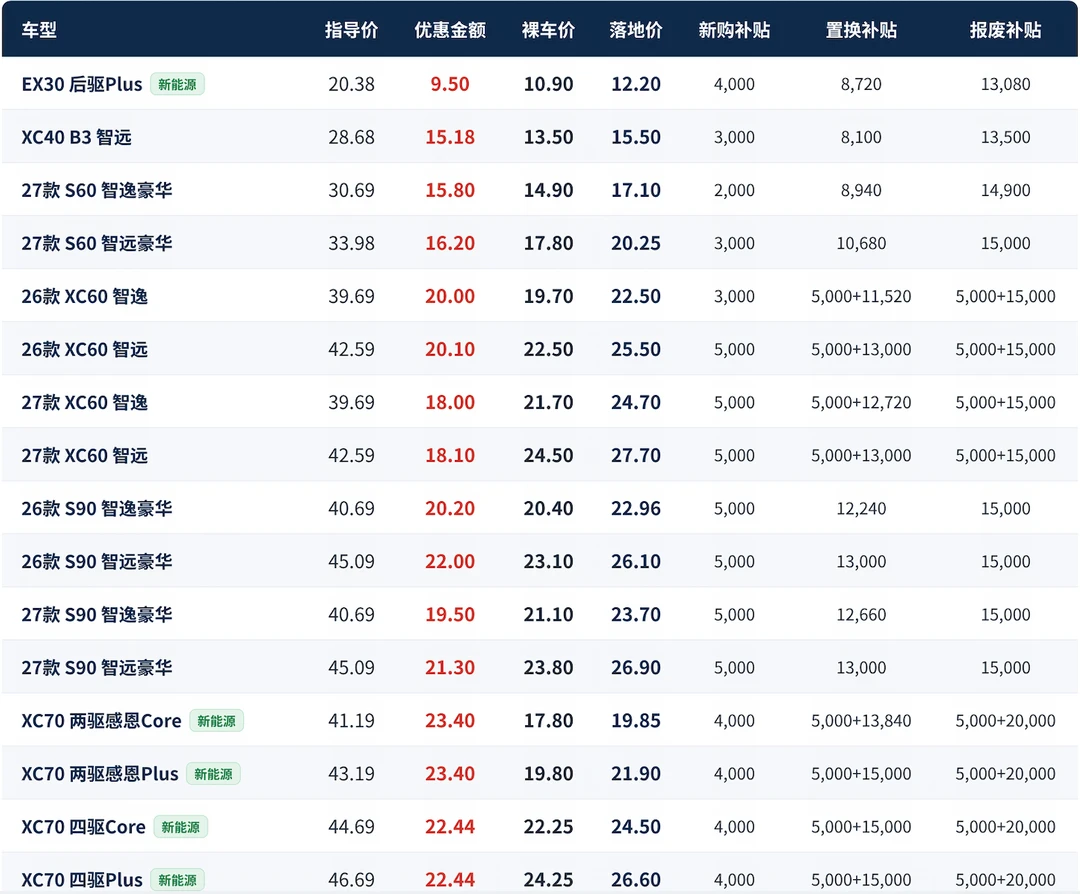The width and height of the screenshot is (1080, 894).
Task: Click the 新能源 badge beside XC70 两驱感恩Core
Action: 216,721
